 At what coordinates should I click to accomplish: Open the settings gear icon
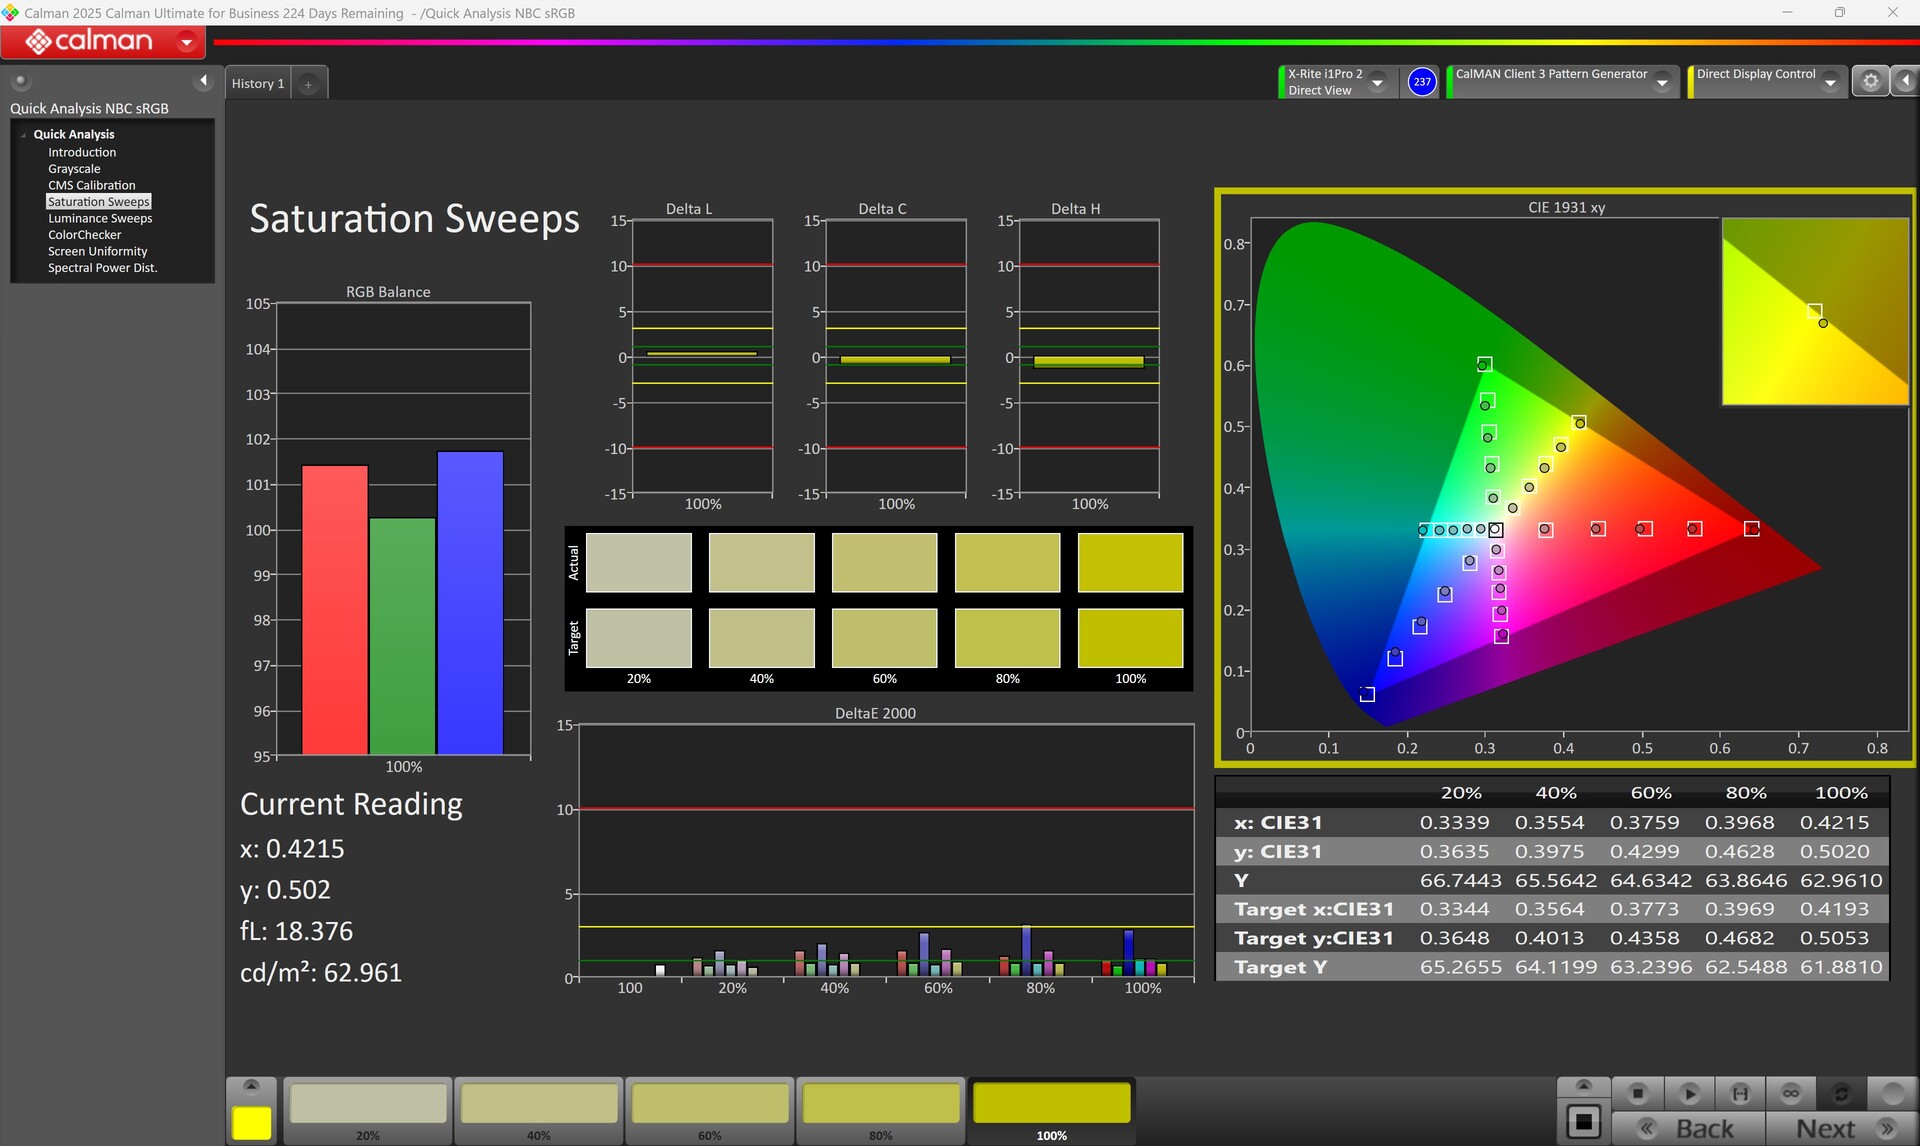coord(1870,82)
